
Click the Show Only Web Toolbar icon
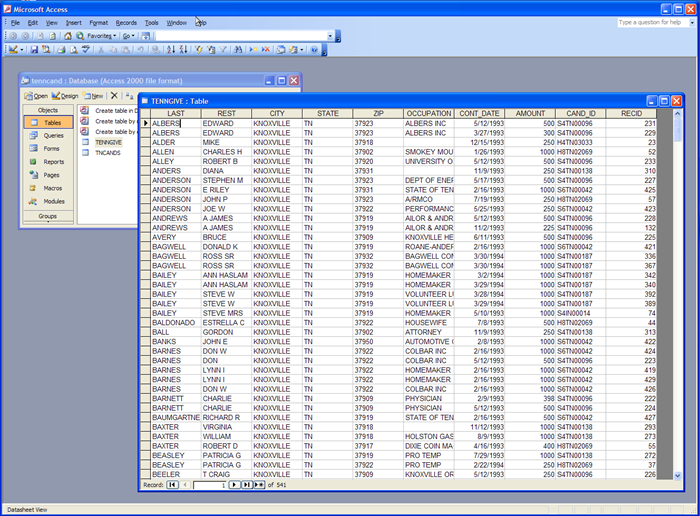(x=146, y=36)
